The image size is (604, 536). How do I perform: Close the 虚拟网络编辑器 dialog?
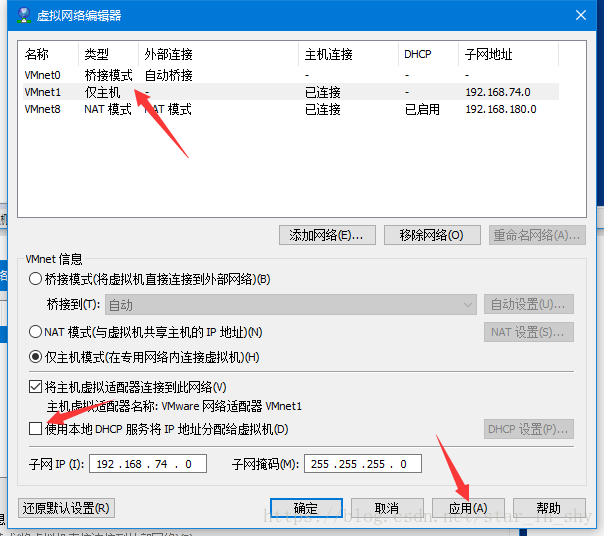[x=581, y=15]
